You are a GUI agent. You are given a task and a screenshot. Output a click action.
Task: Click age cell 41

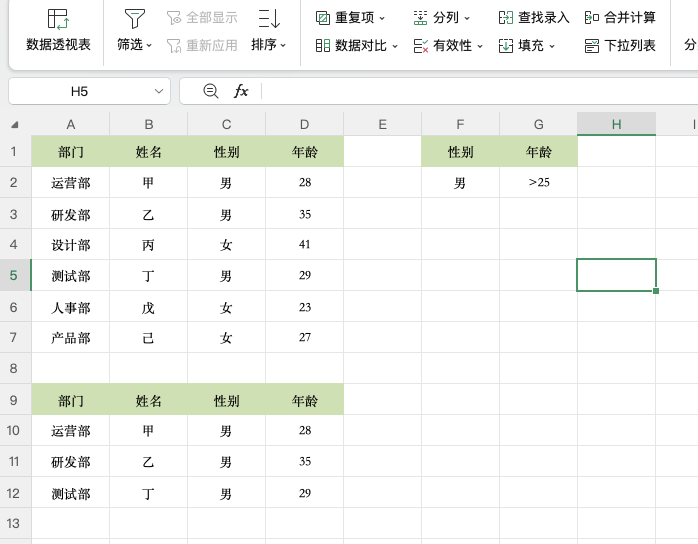(x=304, y=244)
